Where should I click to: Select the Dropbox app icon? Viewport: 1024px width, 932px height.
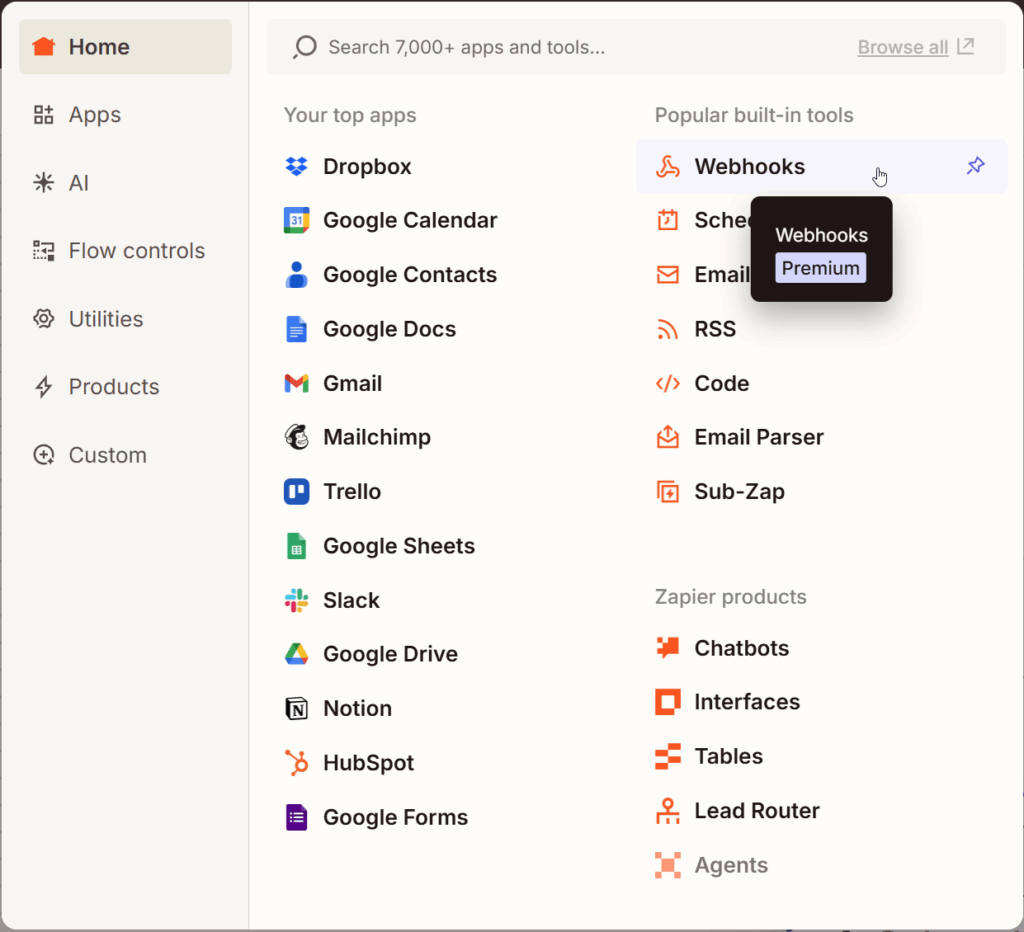[296, 166]
